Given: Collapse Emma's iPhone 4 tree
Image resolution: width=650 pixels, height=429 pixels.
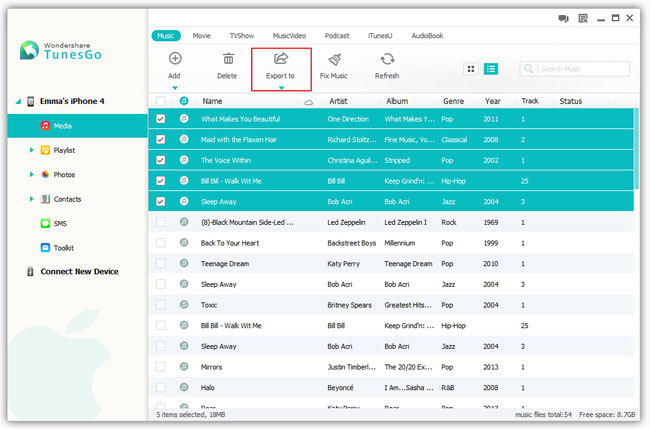Looking at the screenshot, I should pyautogui.click(x=18, y=101).
